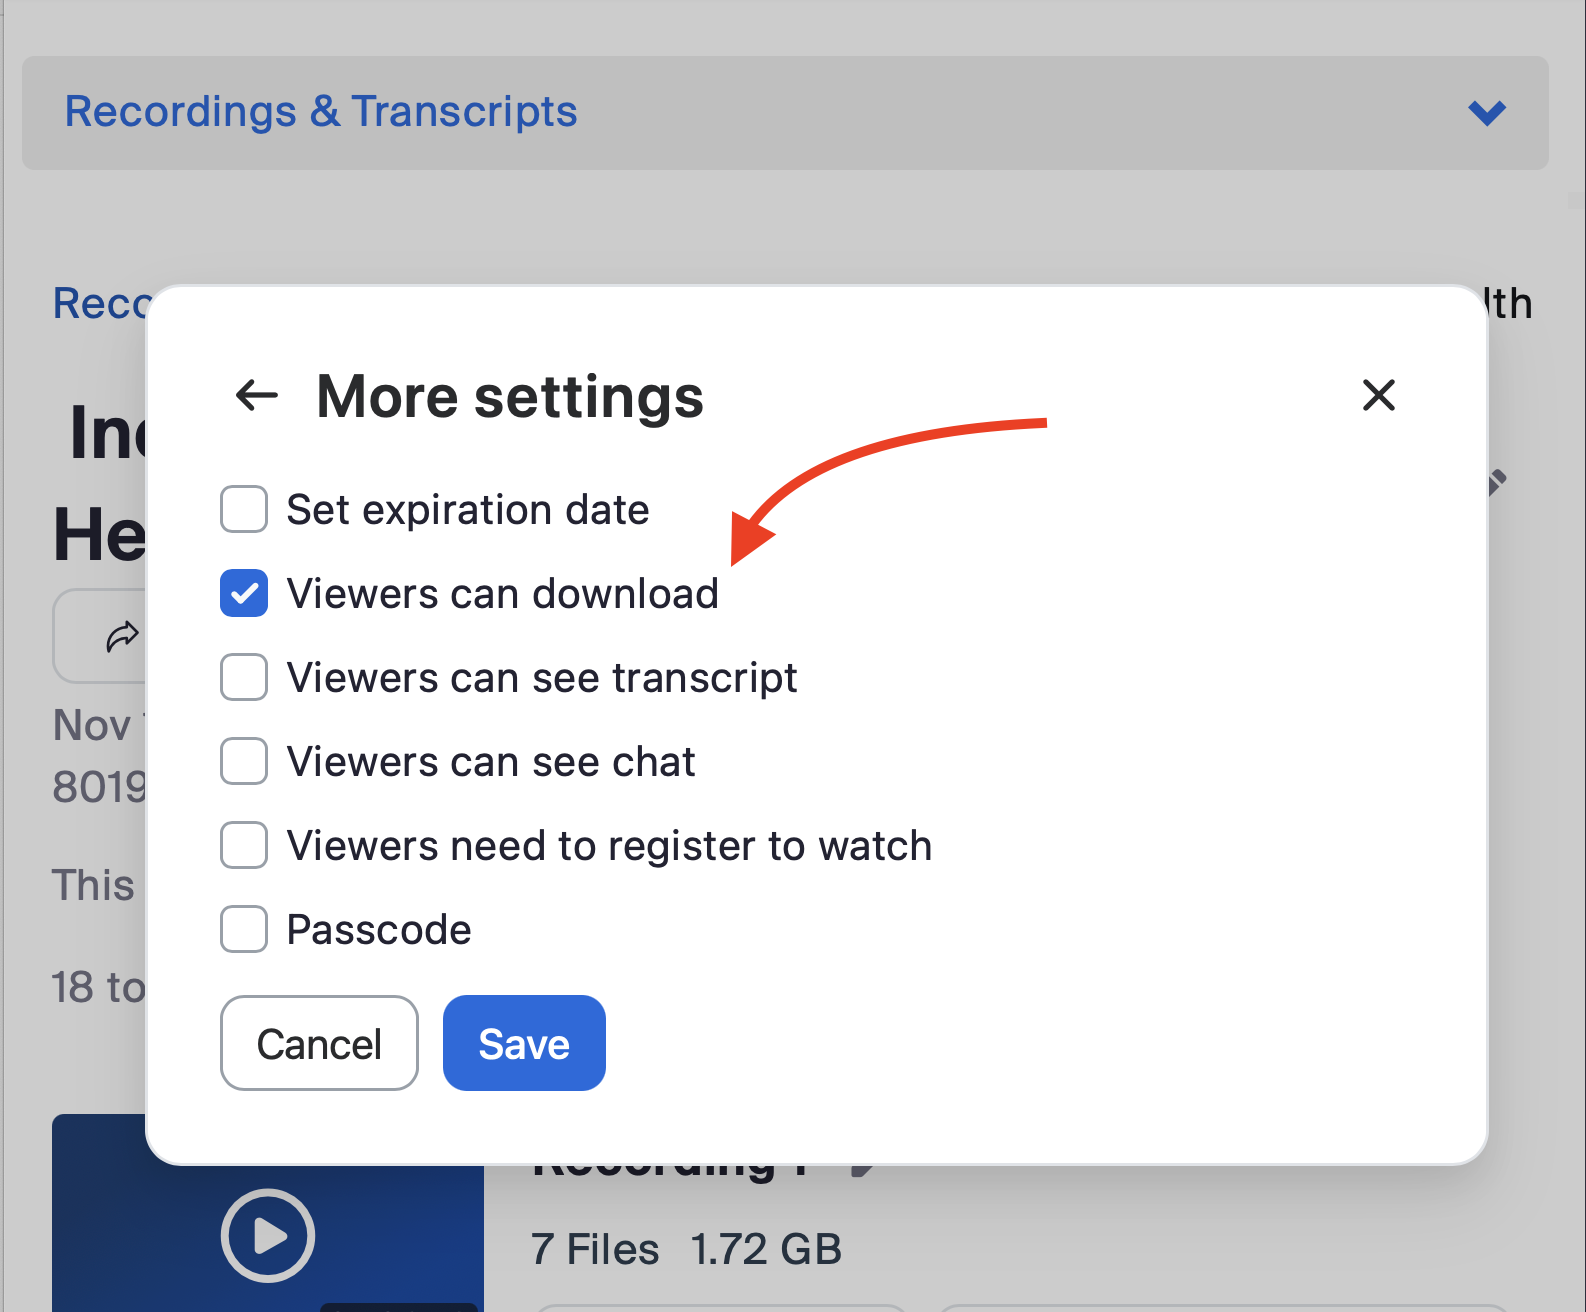Viewport: 1586px width, 1312px height.
Task: Turn on the Passcode checkbox
Action: point(244,929)
